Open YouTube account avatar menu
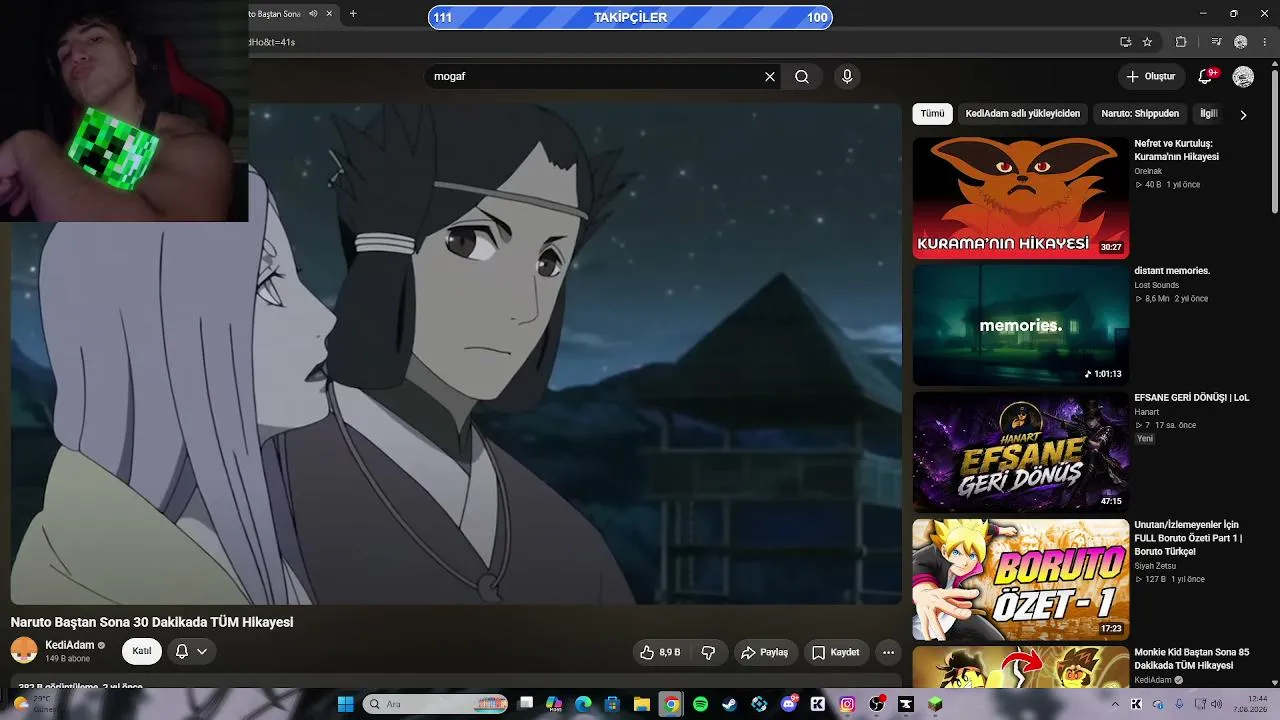The width and height of the screenshot is (1280, 720). pos(1243,77)
